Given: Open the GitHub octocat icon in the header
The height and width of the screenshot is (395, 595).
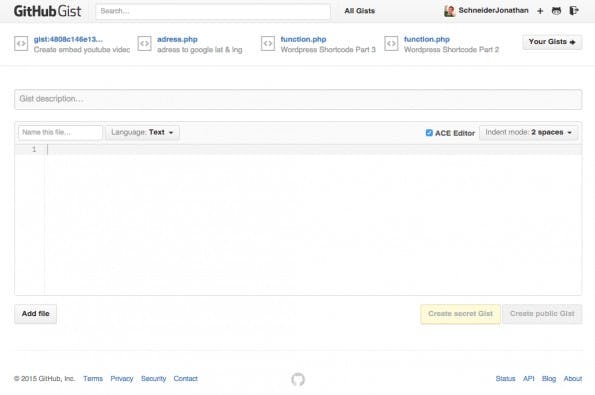Looking at the screenshot, I should [x=556, y=11].
